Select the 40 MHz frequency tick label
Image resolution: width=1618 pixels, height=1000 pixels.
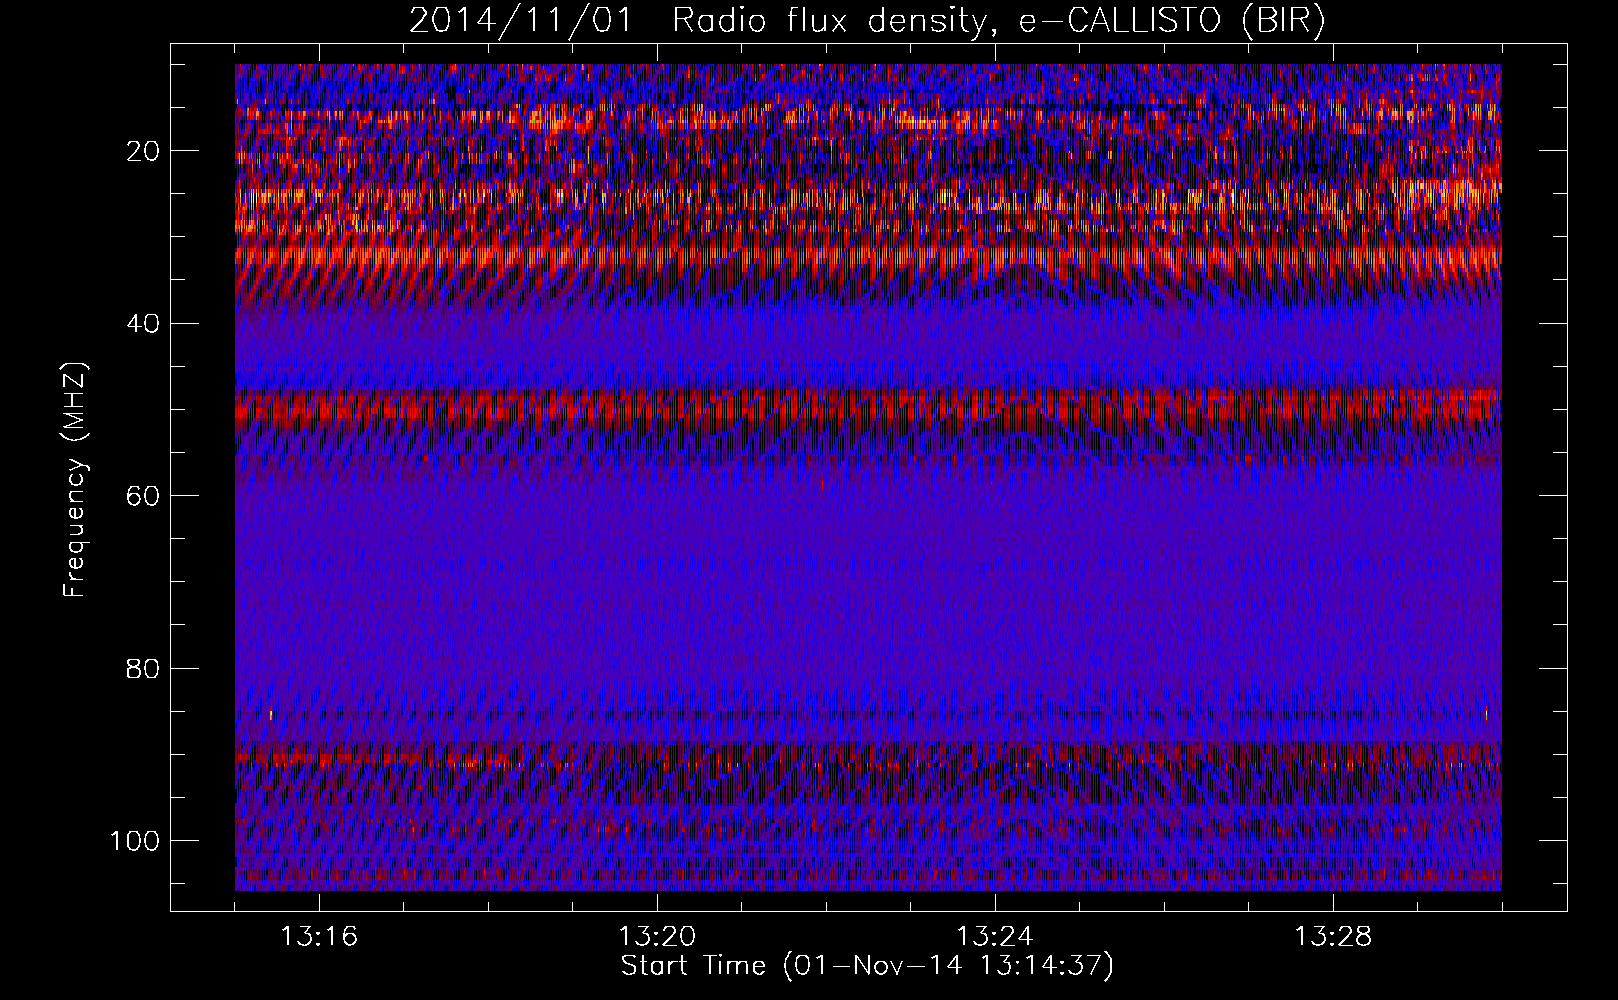143,324
